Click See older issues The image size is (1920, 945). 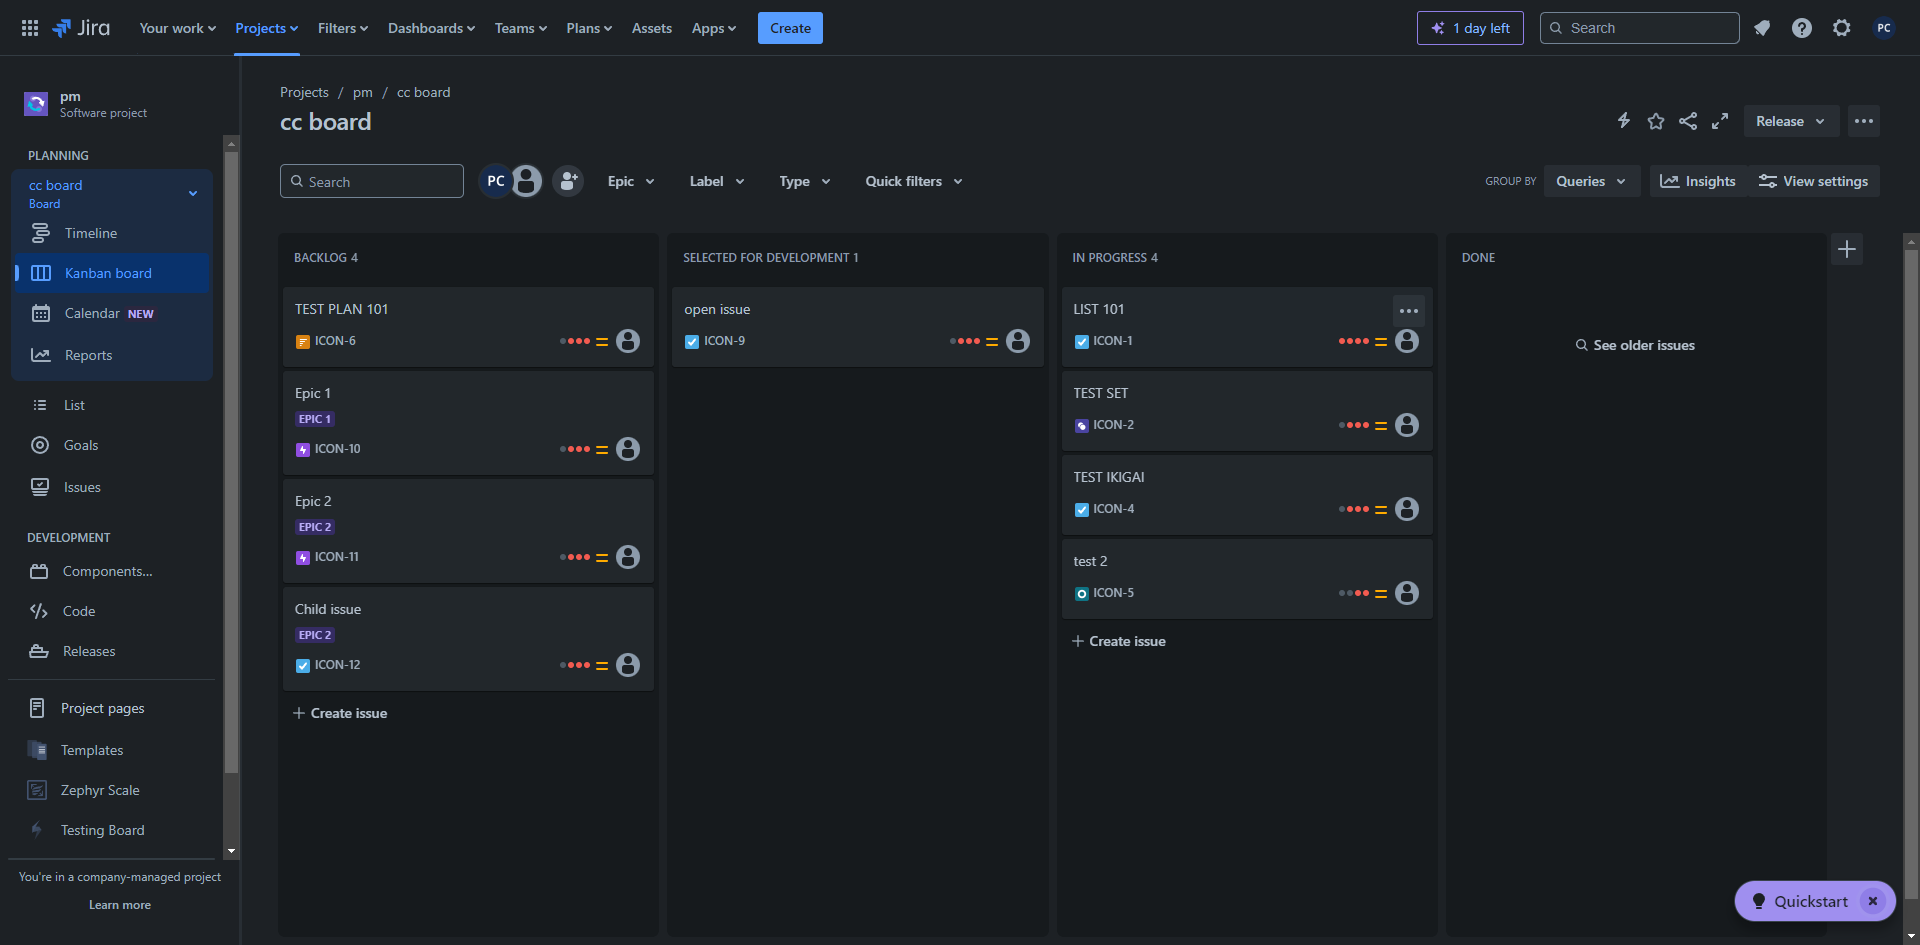coord(1636,345)
